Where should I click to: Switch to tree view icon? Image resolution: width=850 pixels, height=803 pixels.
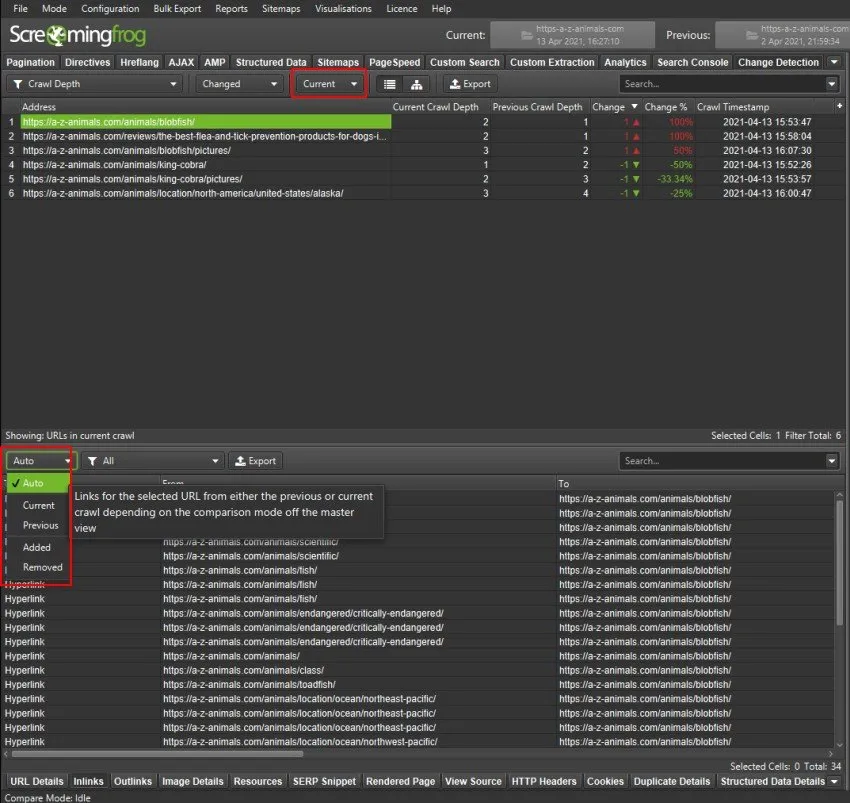[417, 84]
